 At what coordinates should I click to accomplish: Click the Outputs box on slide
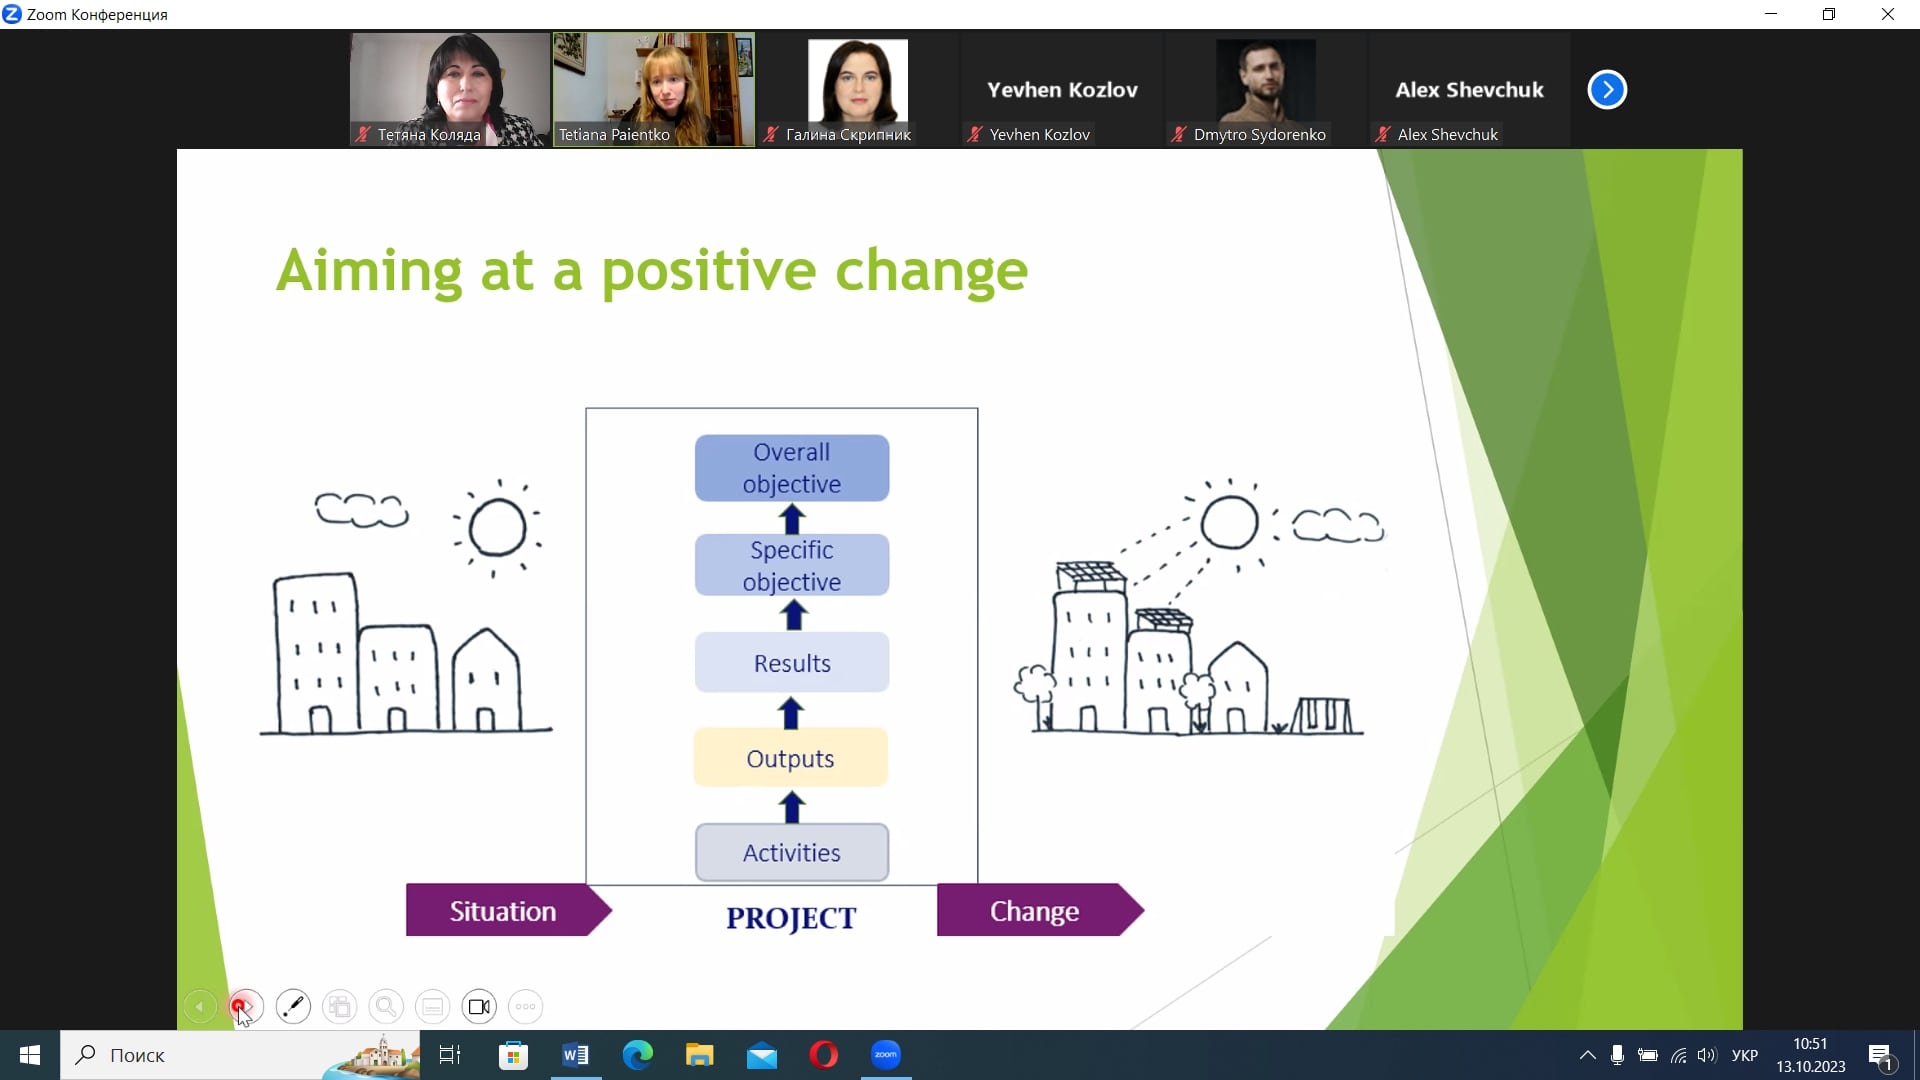pyautogui.click(x=791, y=758)
